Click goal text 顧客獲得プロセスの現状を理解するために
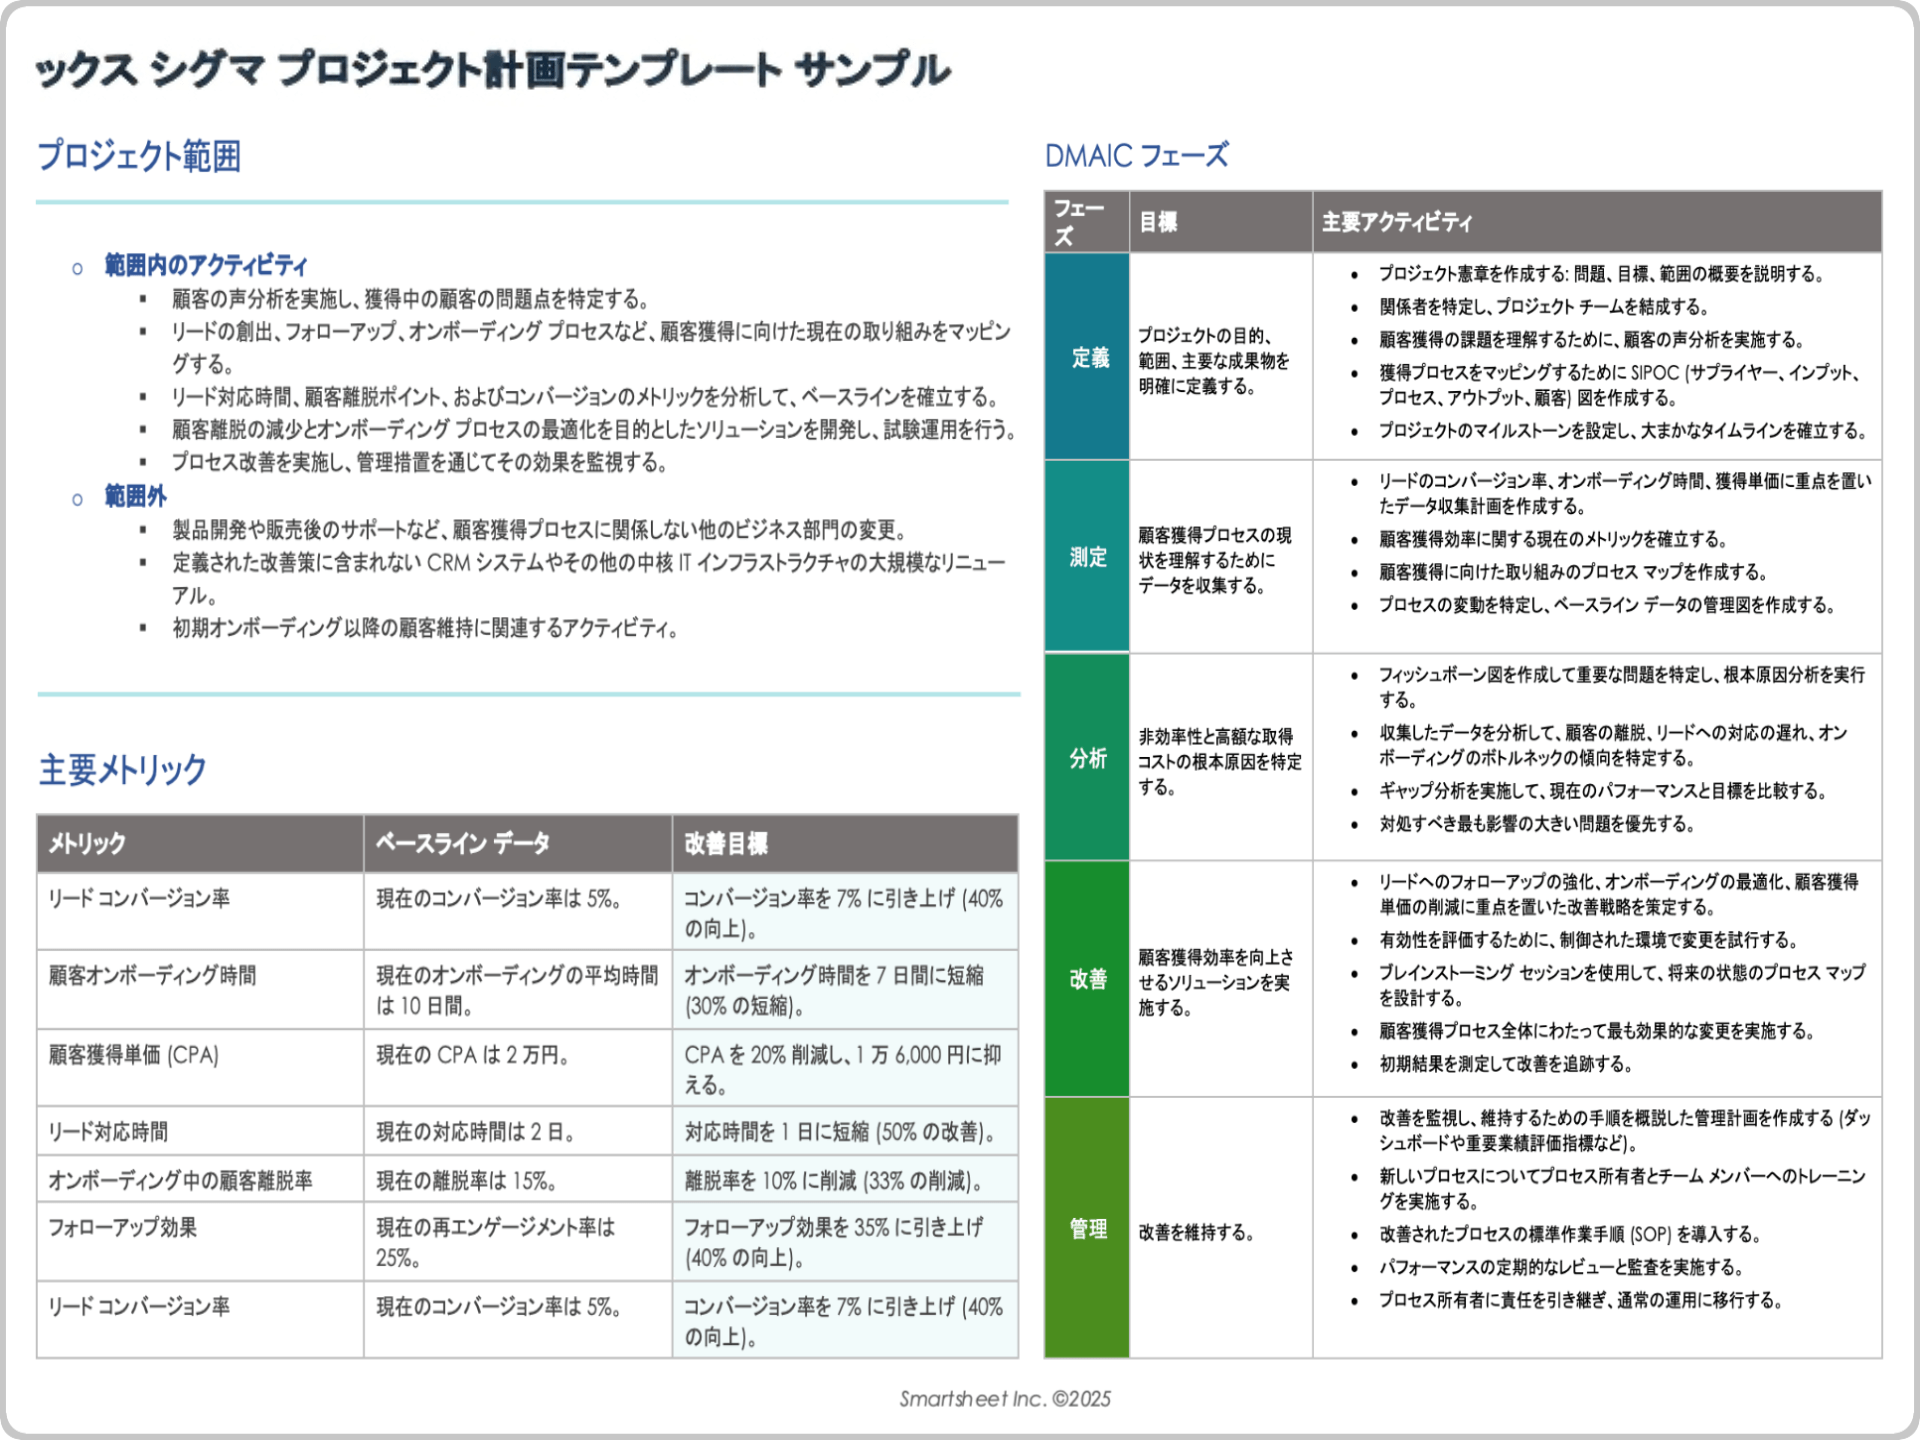 pos(1214,560)
